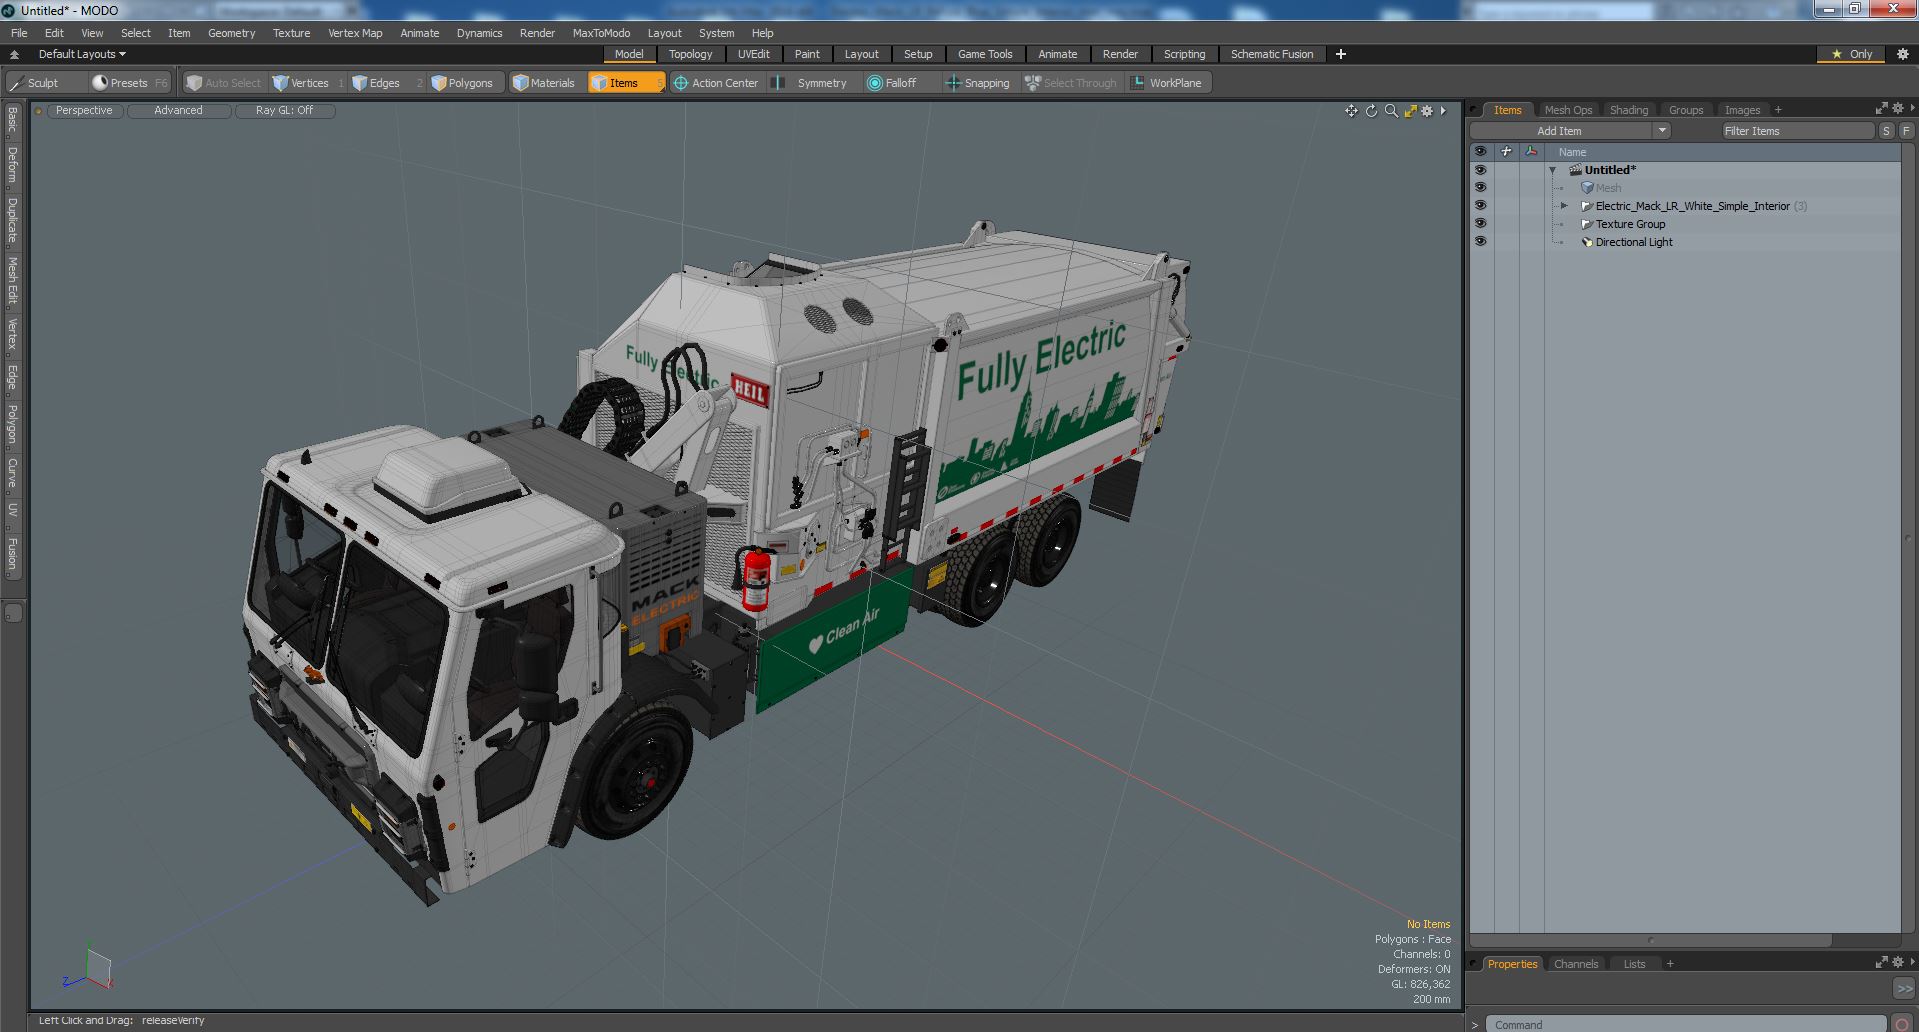
Task: Open the Deform vertical sidebar tab
Action: coord(12,165)
